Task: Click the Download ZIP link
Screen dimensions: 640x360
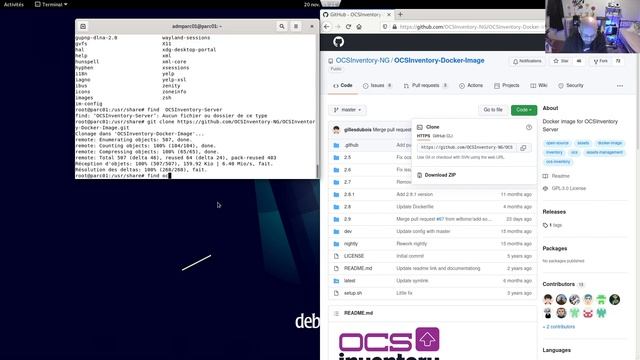Action: 440,175
